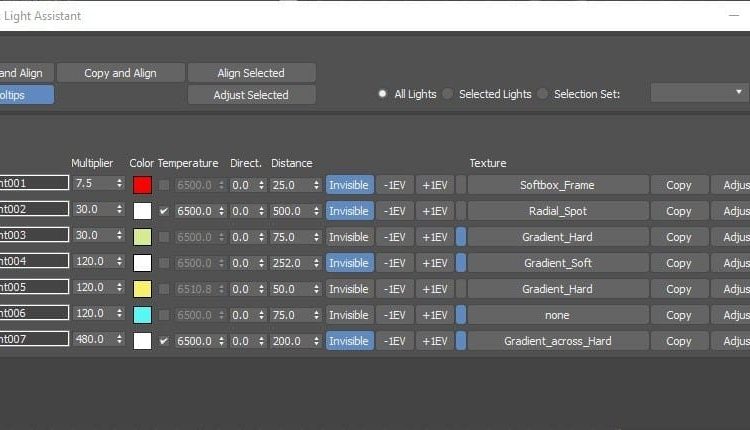
Task: Choose the Selected Lights radio option
Action: click(x=448, y=94)
